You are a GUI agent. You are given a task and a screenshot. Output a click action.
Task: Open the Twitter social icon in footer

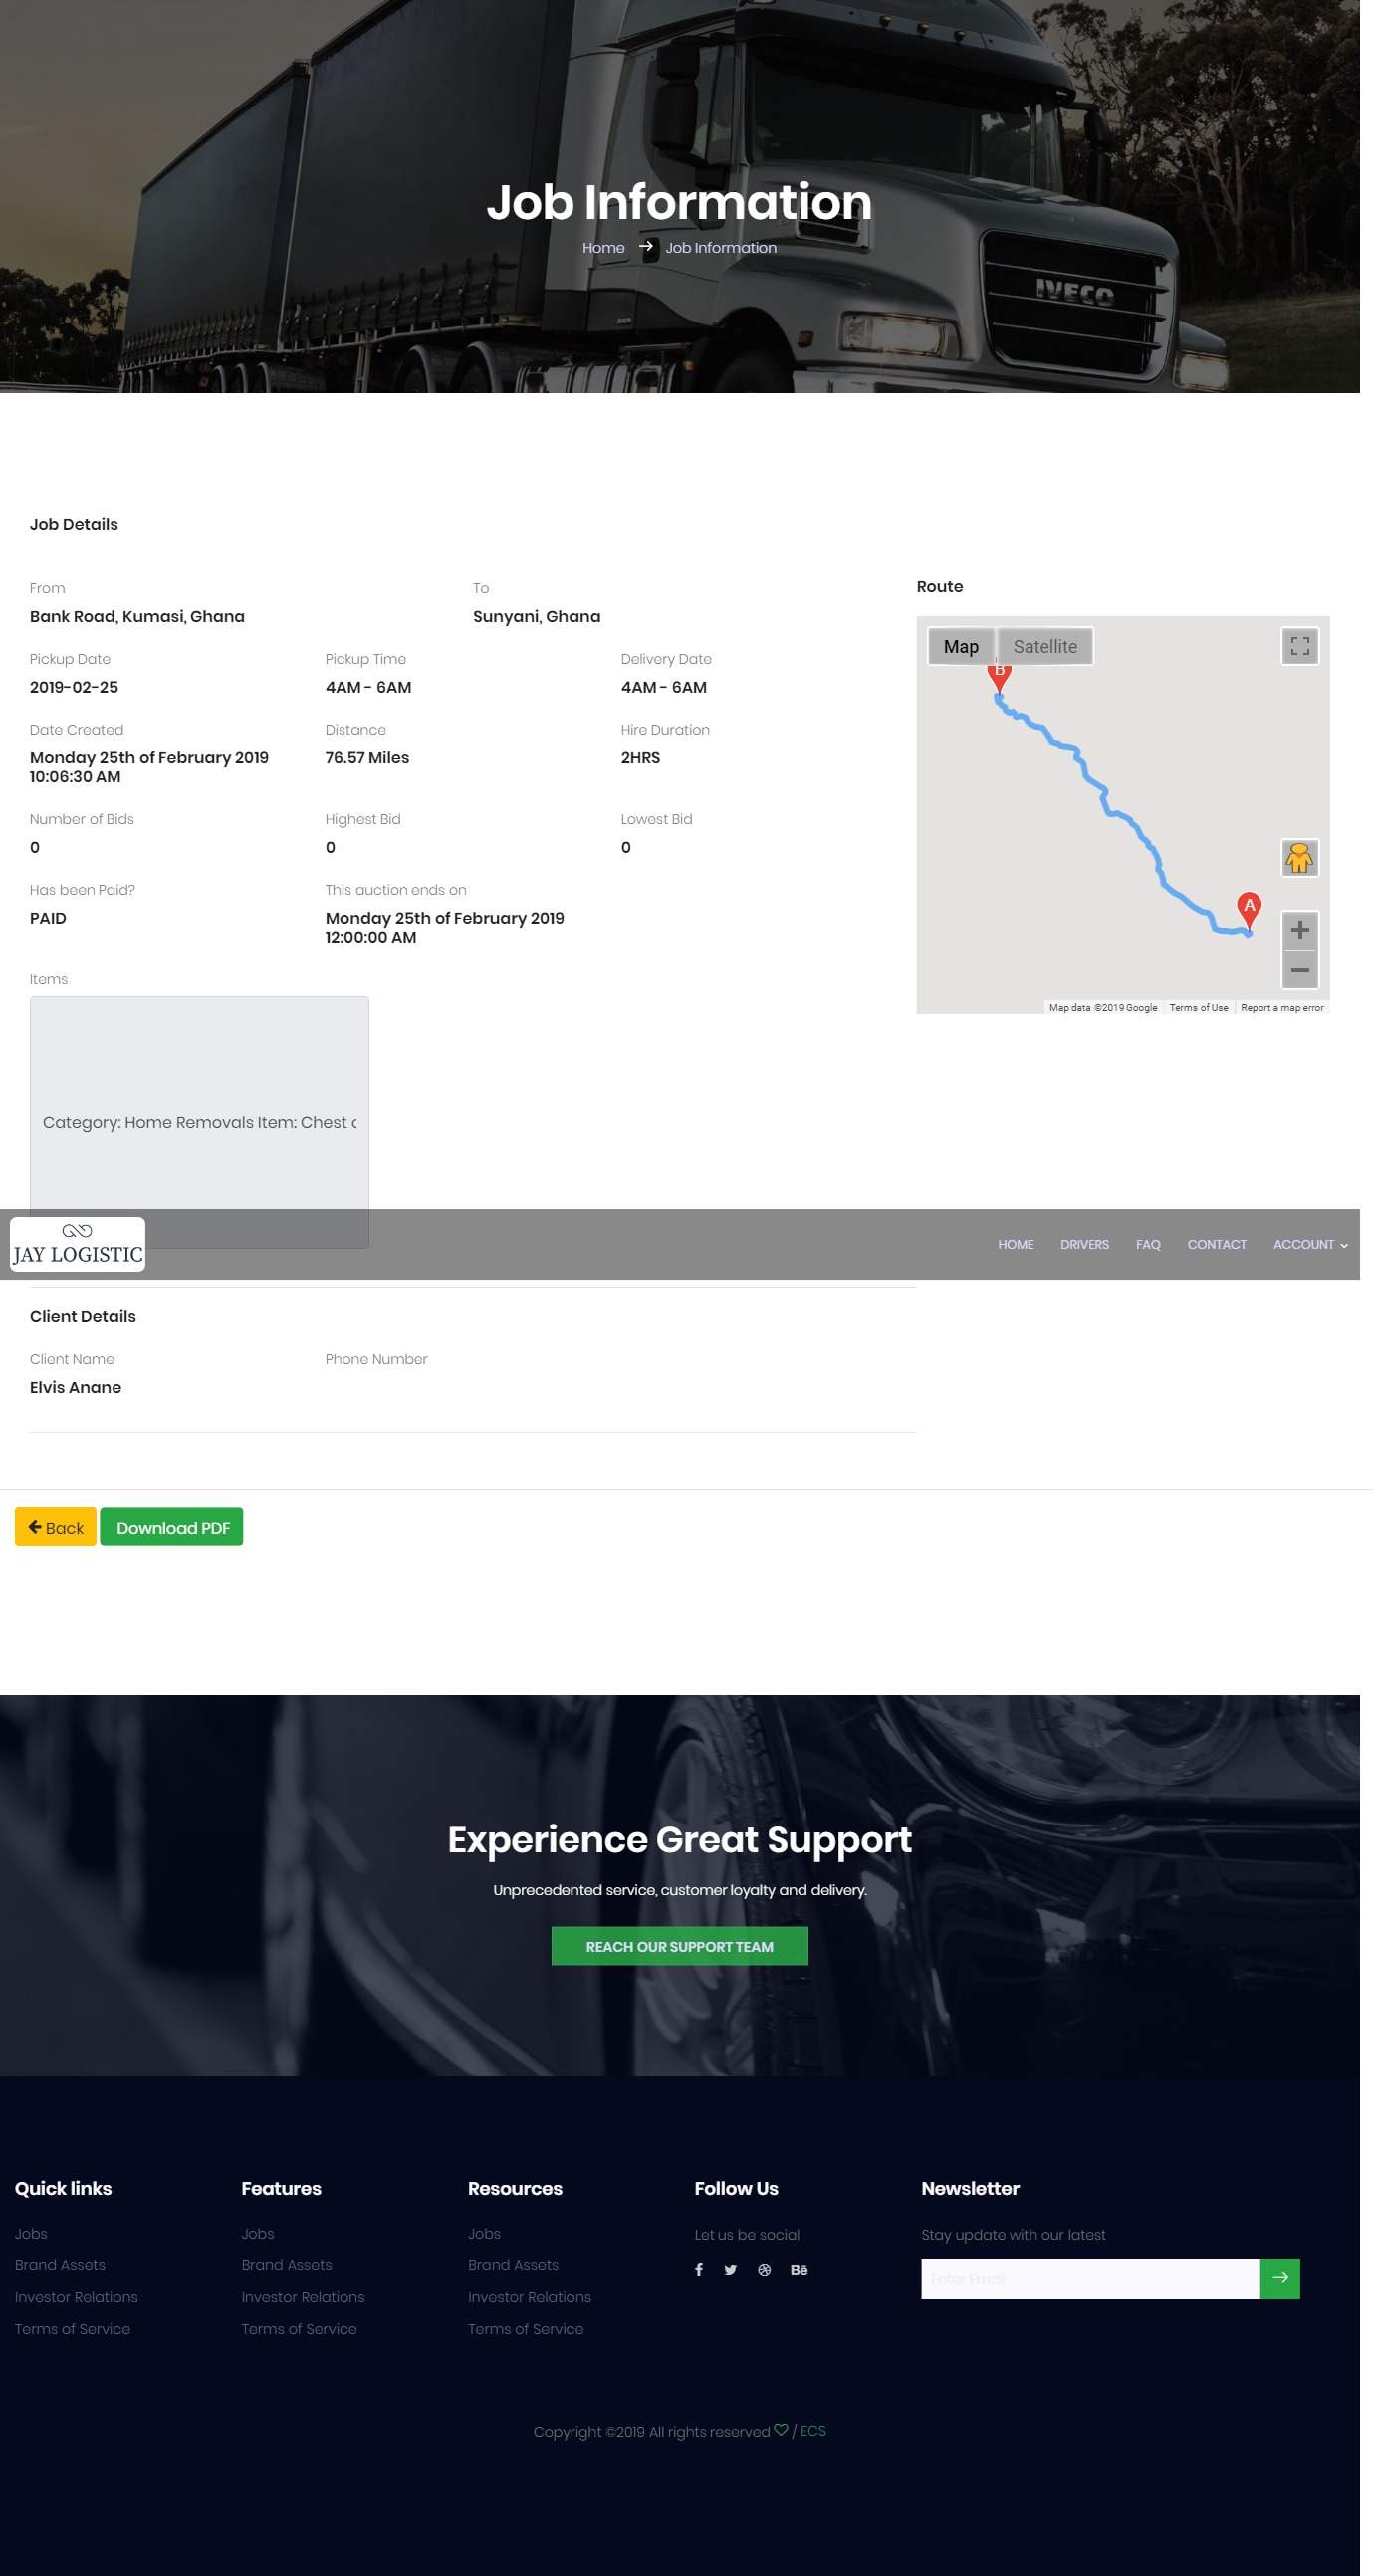[731, 2270]
